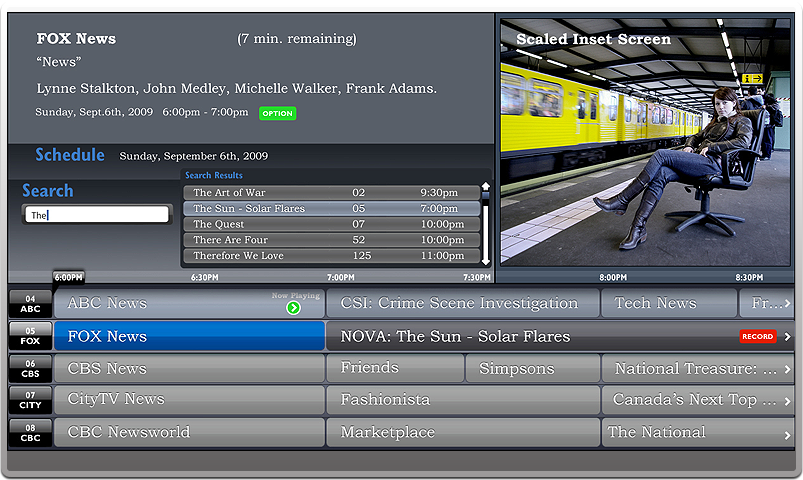Select Therefore We Love search result
Screen dimensions: 803x480
point(331,256)
